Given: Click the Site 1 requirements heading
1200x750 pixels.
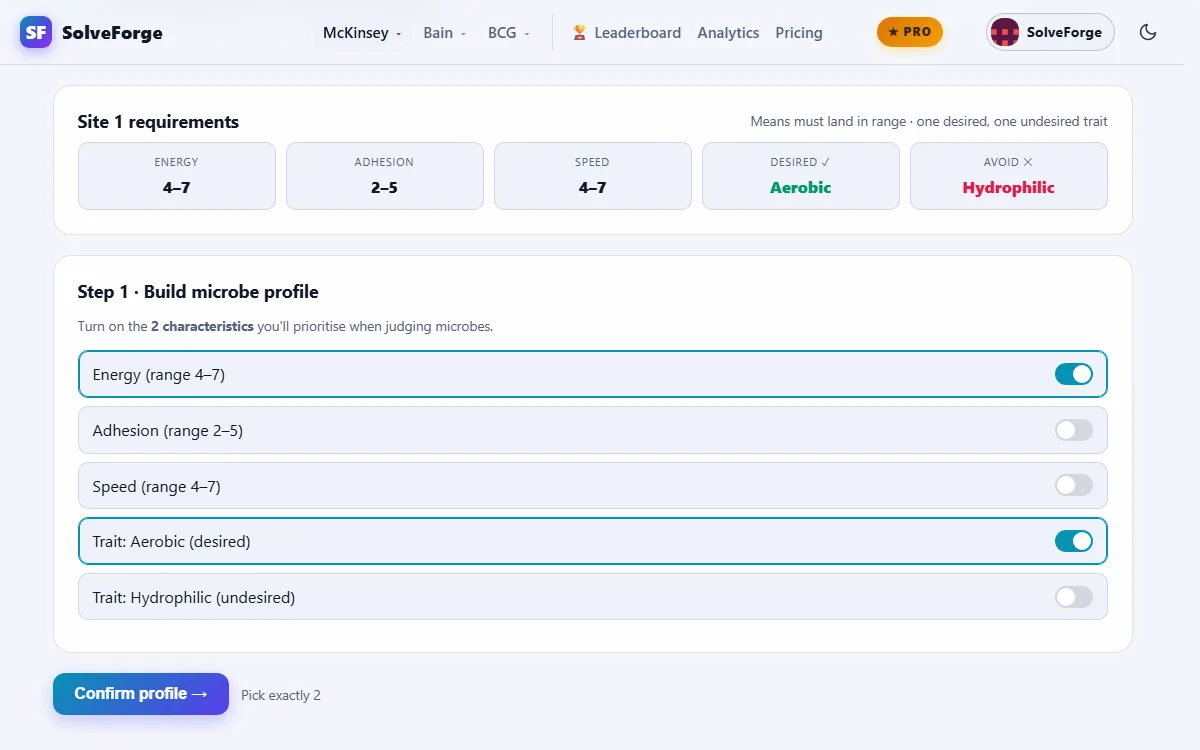Looking at the screenshot, I should 158,122.
